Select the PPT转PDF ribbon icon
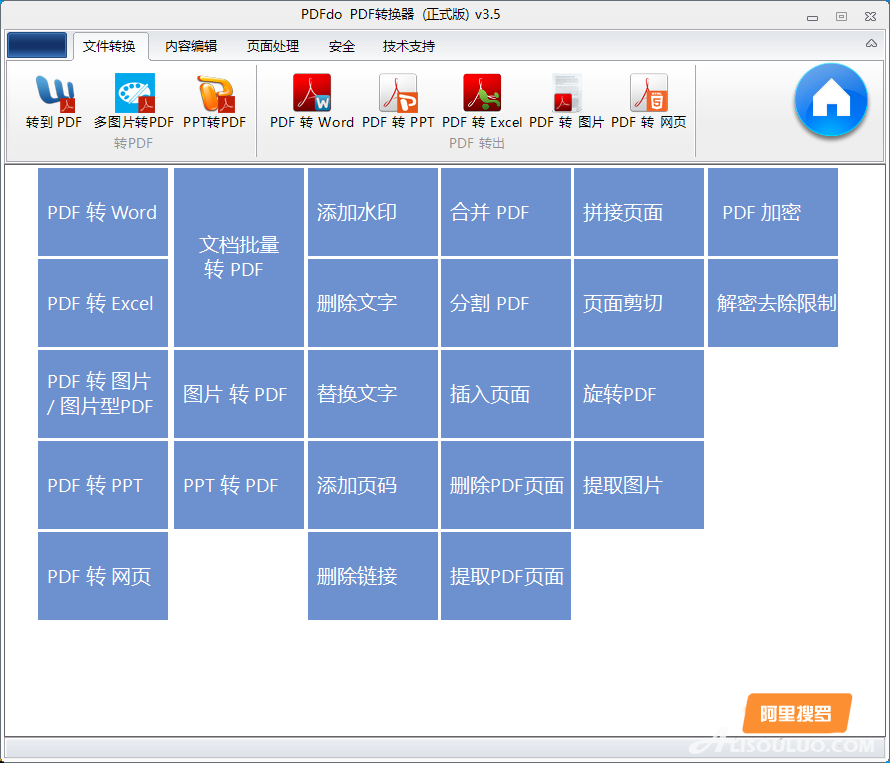This screenshot has width=890, height=763. [215, 101]
